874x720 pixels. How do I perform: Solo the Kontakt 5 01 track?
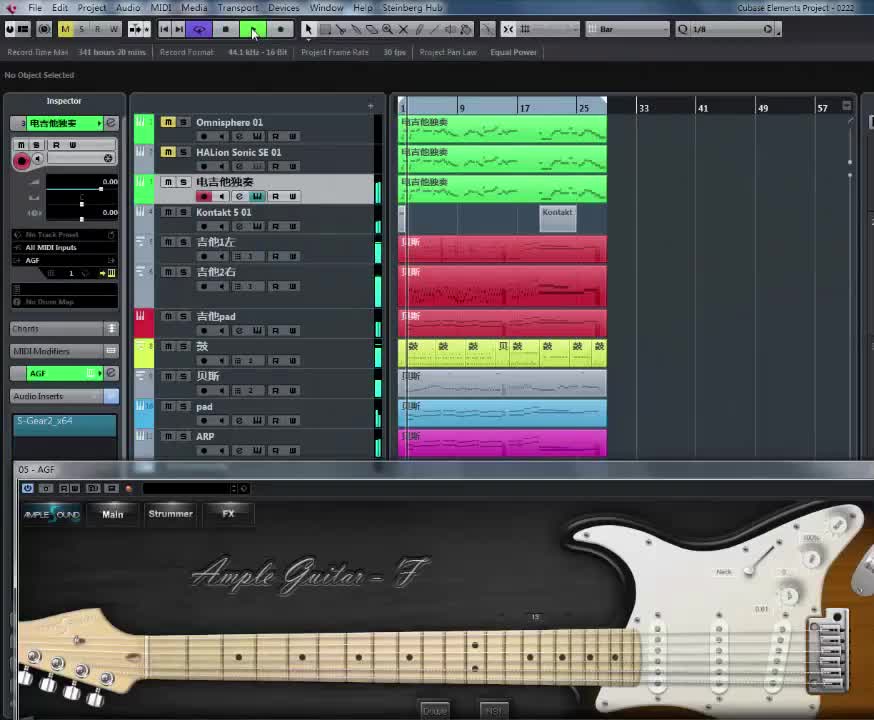click(x=183, y=212)
